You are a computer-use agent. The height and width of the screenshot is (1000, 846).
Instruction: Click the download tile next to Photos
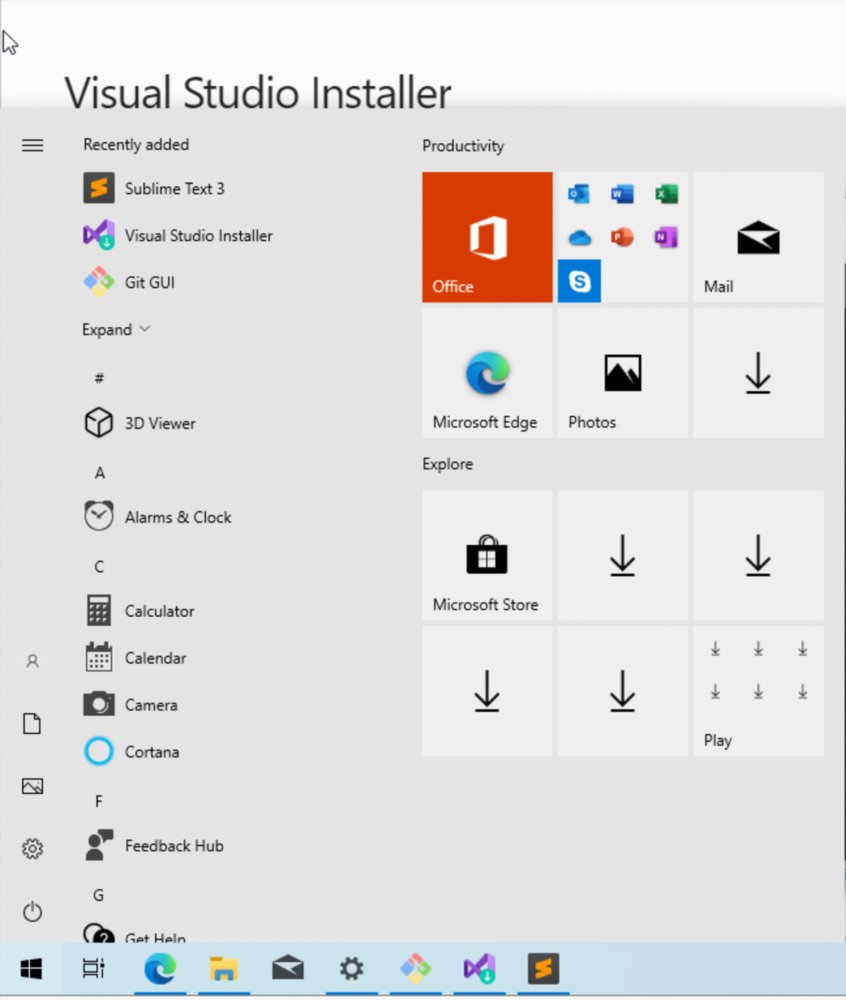coord(758,372)
